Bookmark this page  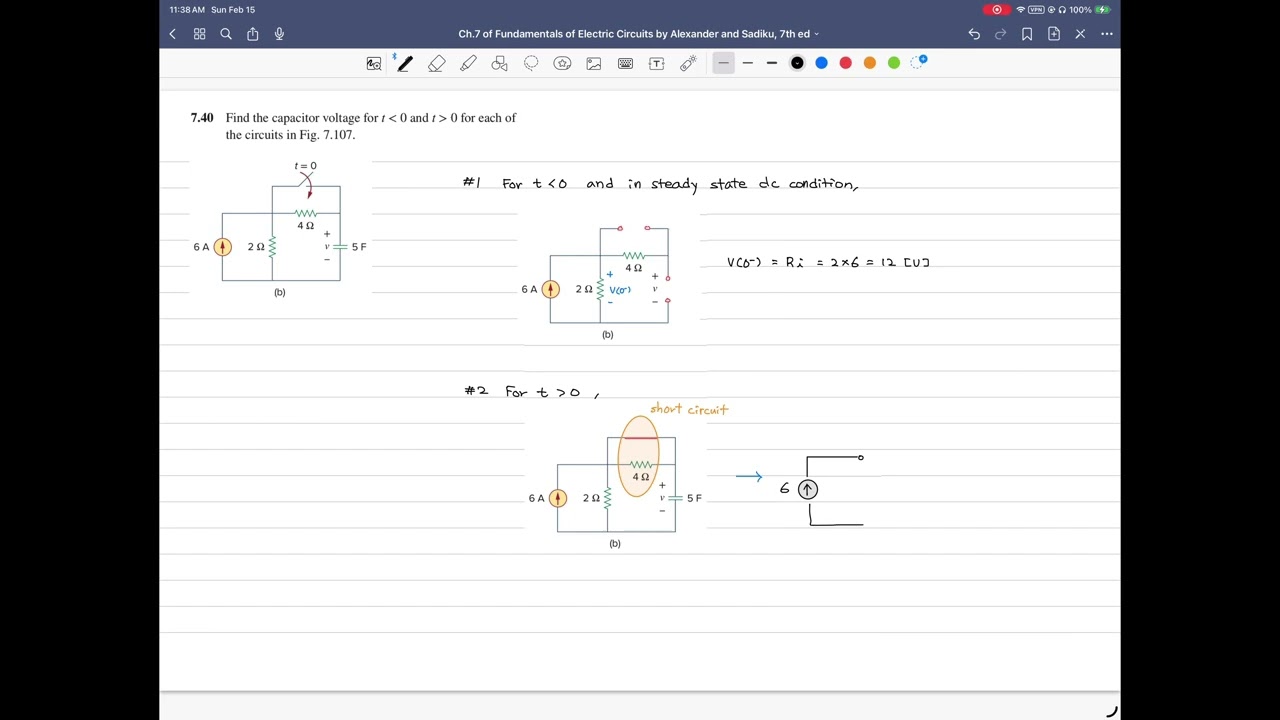[x=1027, y=34]
